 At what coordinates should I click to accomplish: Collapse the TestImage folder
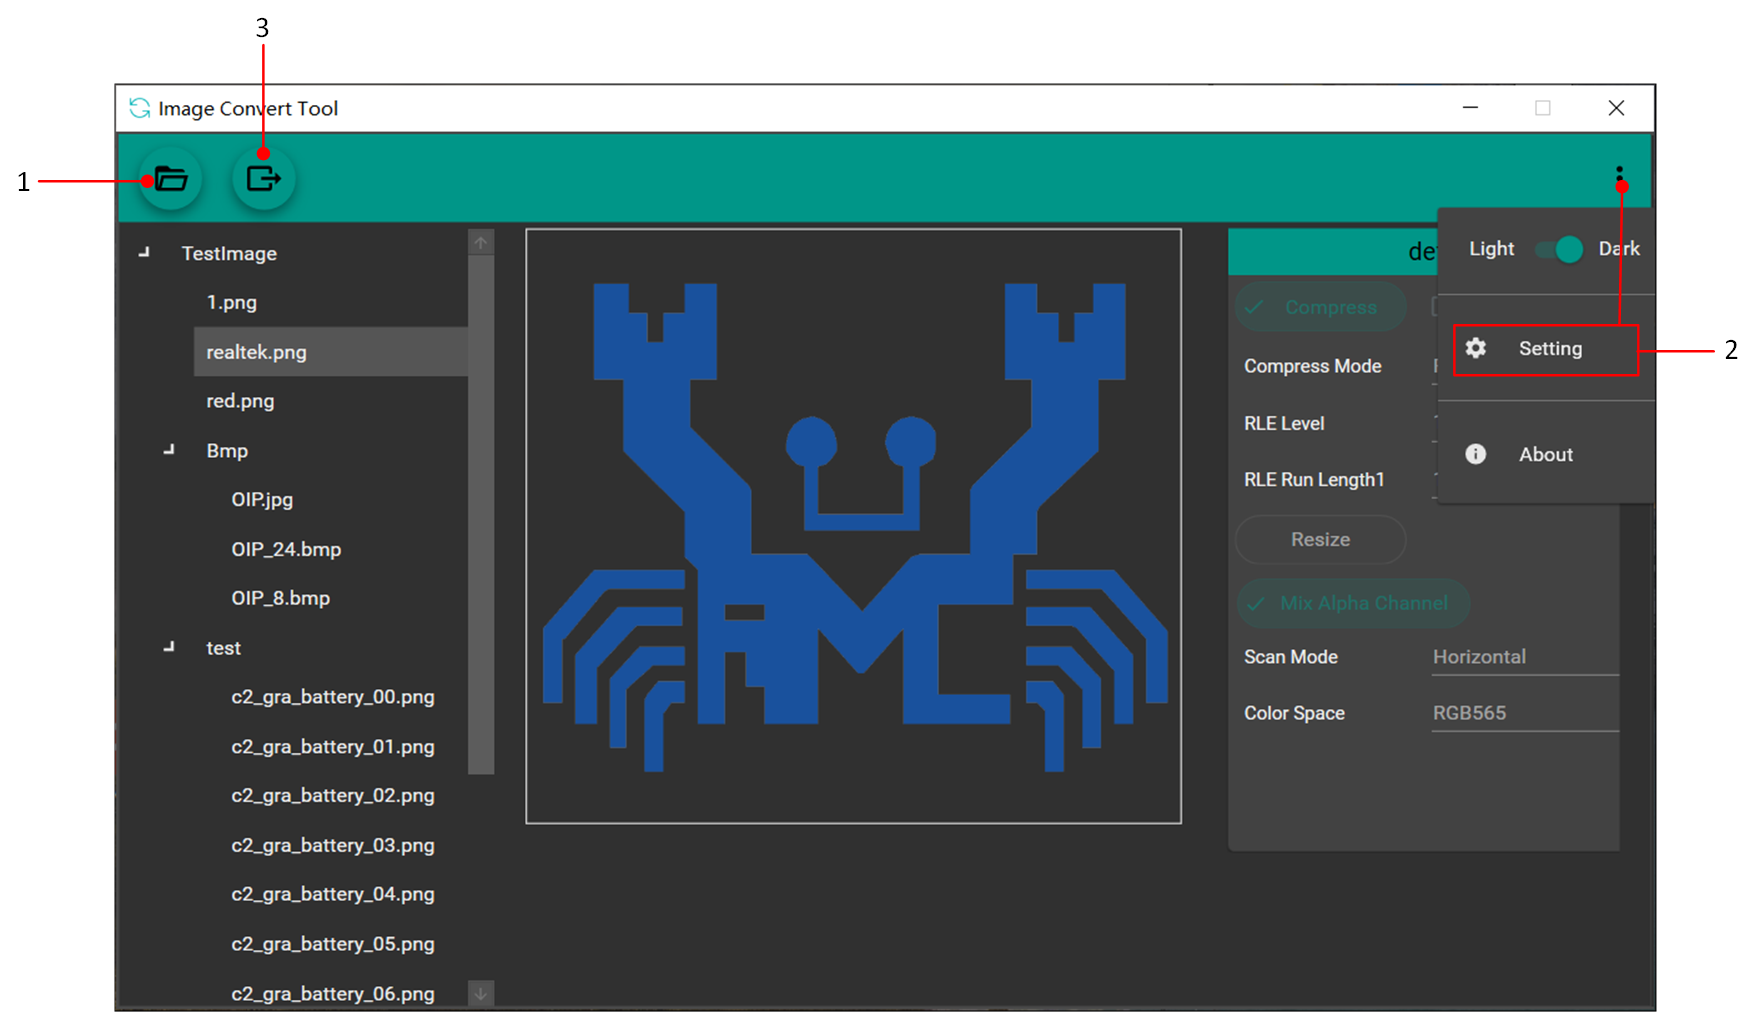pos(144,253)
